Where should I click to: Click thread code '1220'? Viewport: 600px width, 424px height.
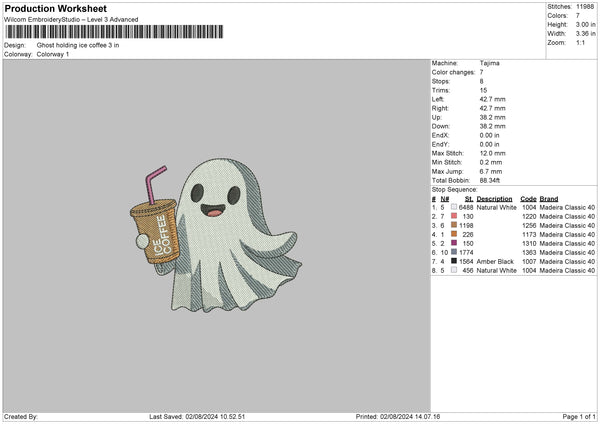pyautogui.click(x=529, y=217)
